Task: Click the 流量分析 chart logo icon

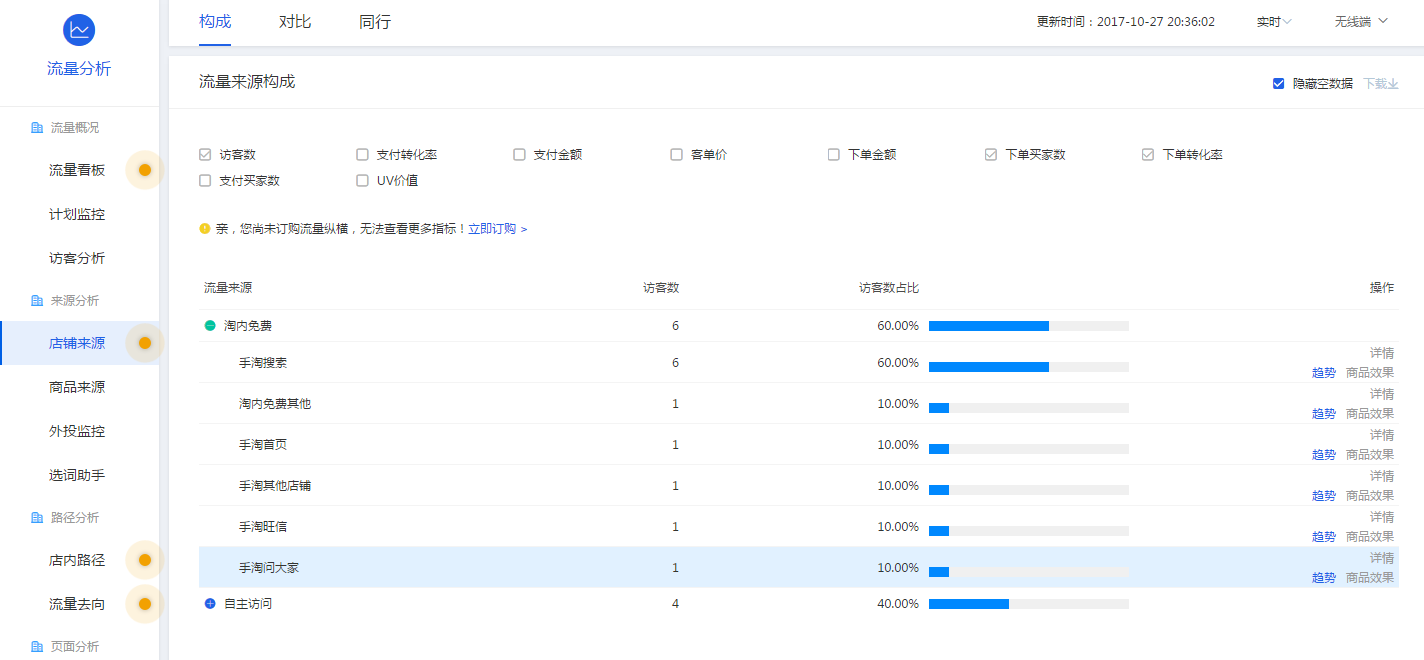Action: (79, 30)
